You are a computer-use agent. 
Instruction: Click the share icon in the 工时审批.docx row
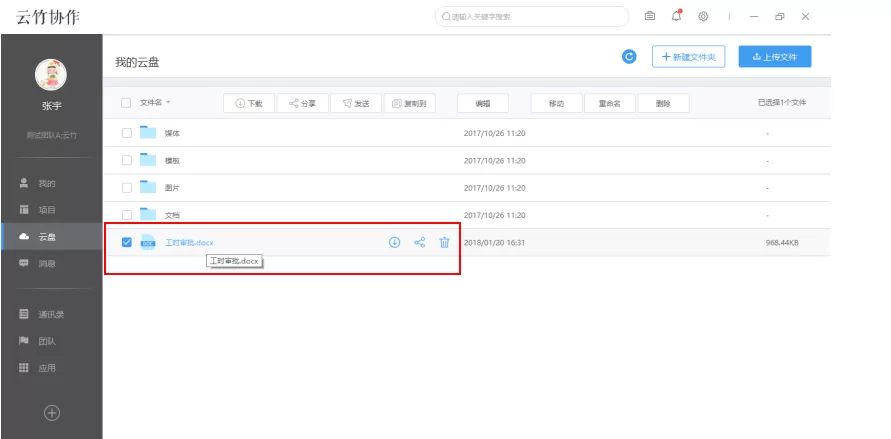coord(419,243)
